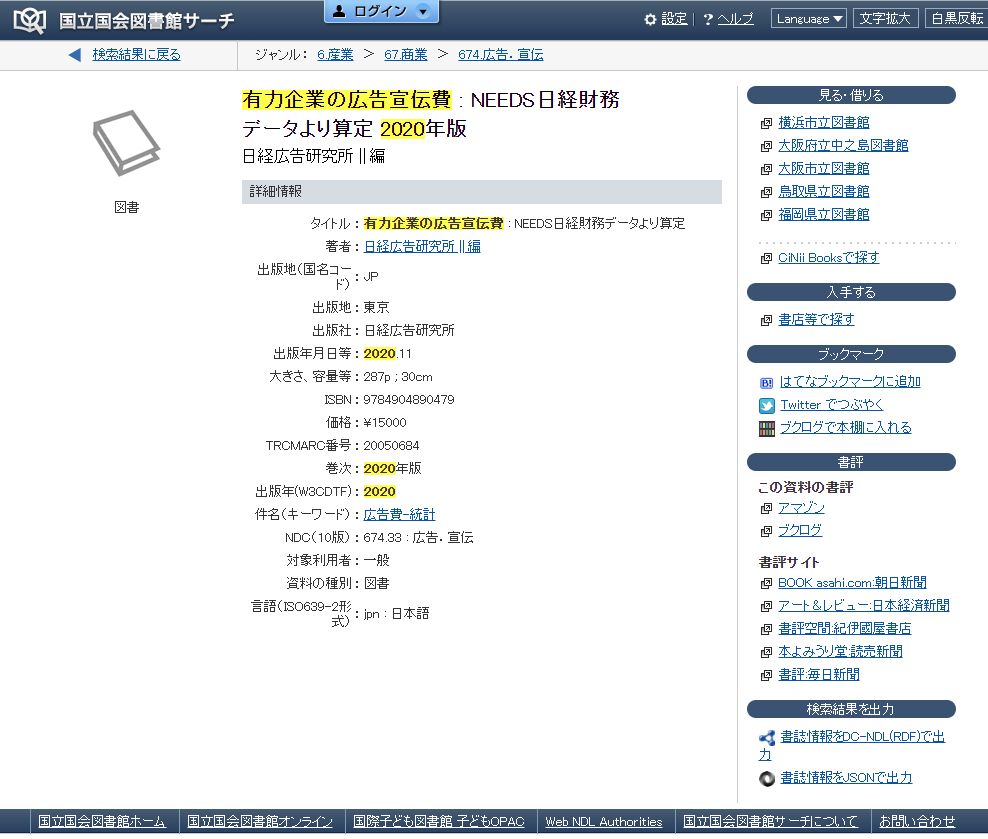Image resolution: width=988 pixels, height=839 pixels.
Task: Click external link icon beside 鳥取県立図書館
Action: click(x=766, y=192)
